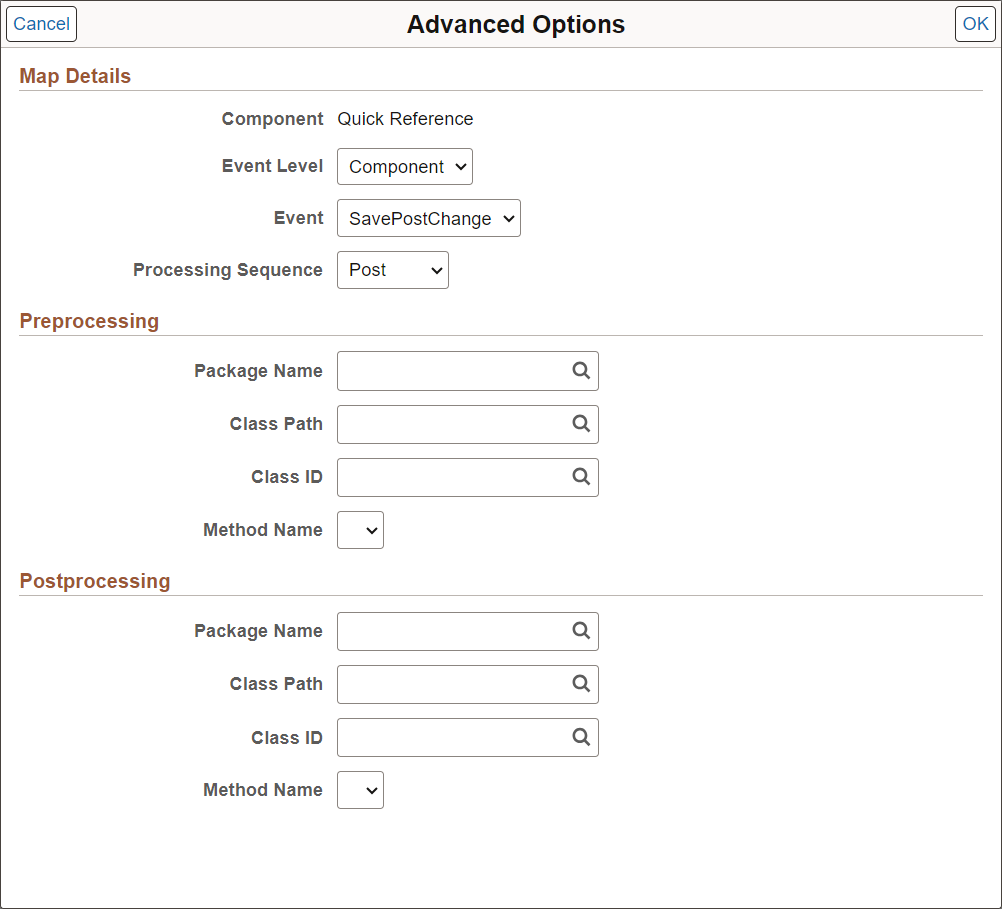Click into the Preprocessing Class Path field

pyautogui.click(x=452, y=424)
